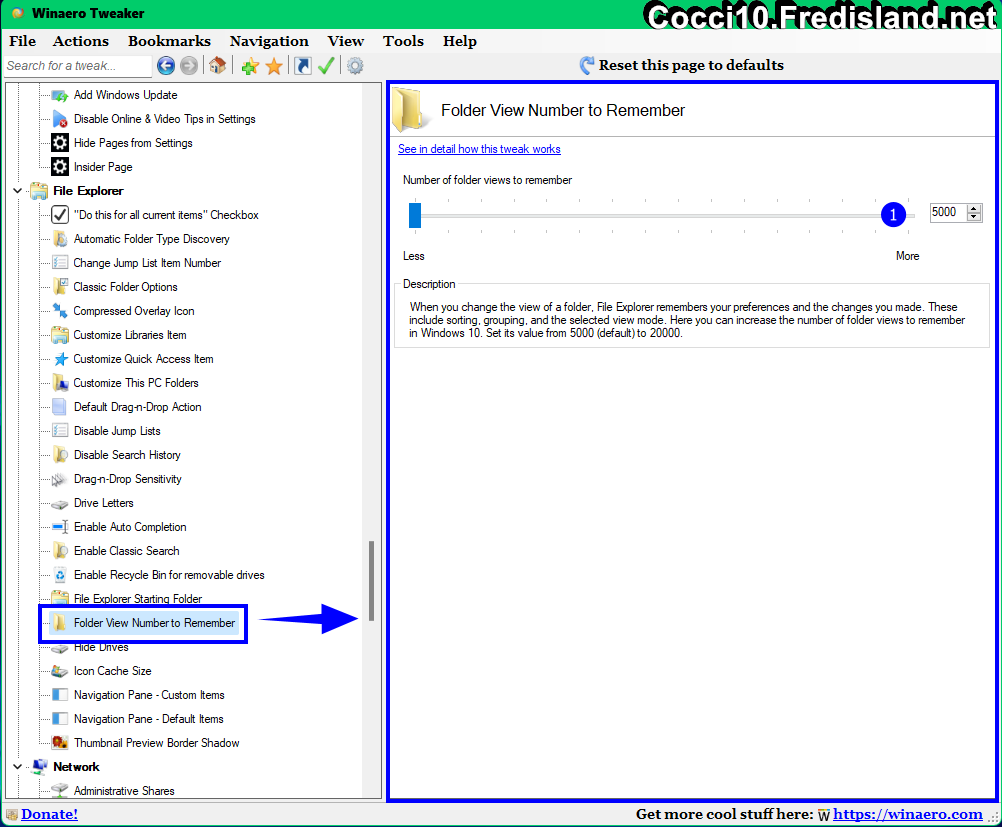Click Customize This PC Folders icon
Screen dimensions: 1002x827
pyautogui.click(x=60, y=383)
